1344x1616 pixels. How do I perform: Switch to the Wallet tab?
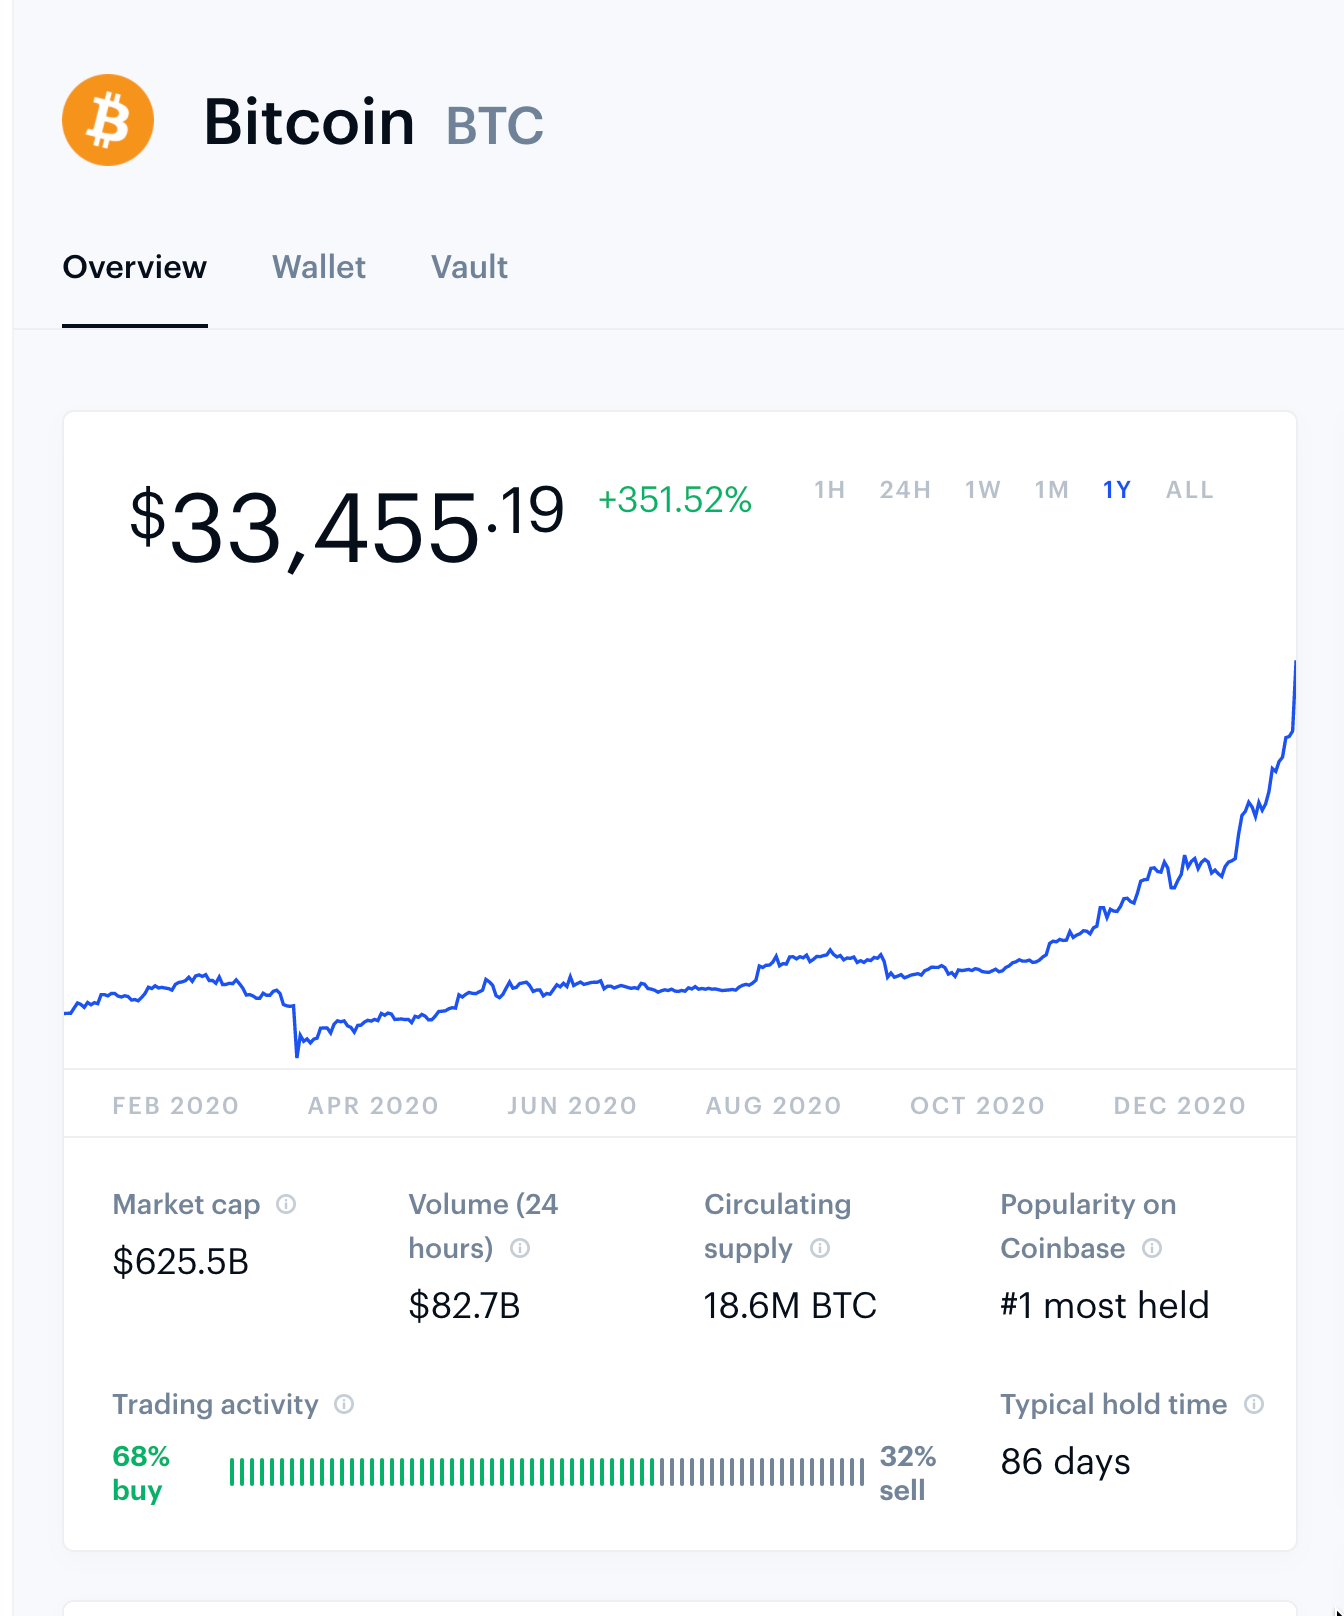tap(319, 268)
